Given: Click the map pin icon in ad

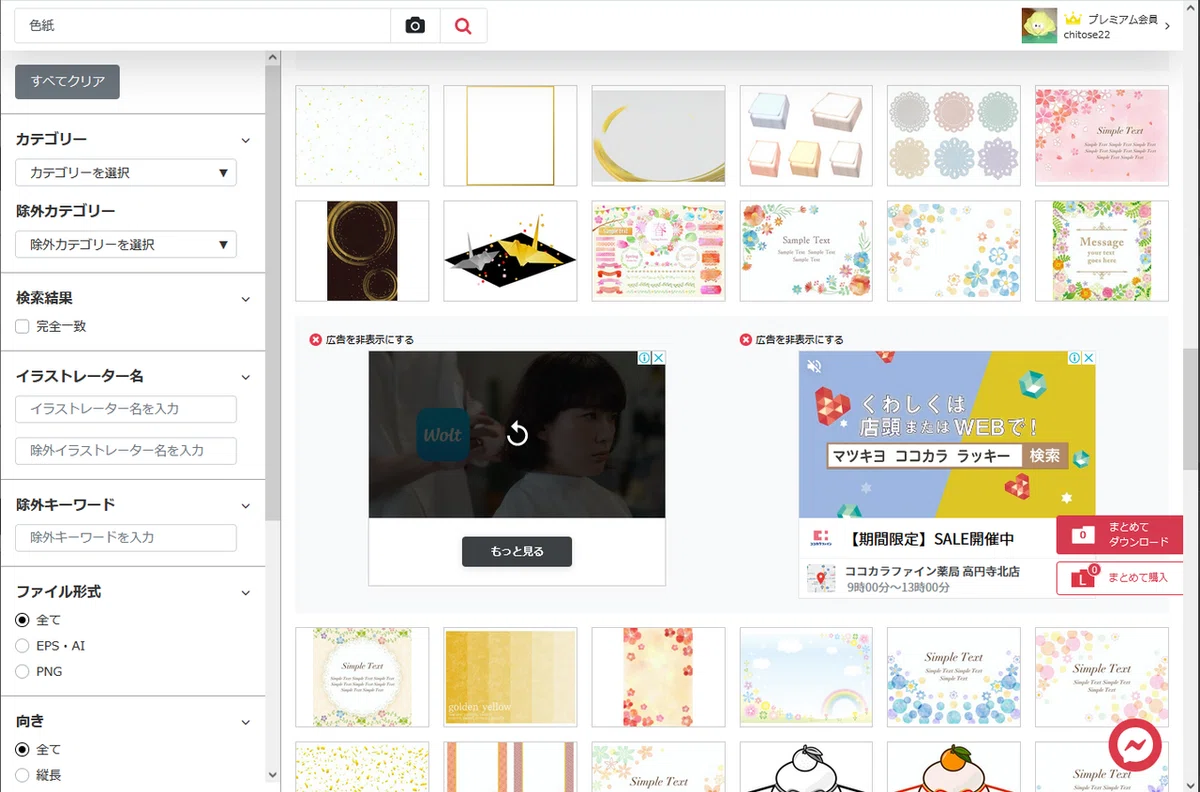Looking at the screenshot, I should tap(820, 577).
